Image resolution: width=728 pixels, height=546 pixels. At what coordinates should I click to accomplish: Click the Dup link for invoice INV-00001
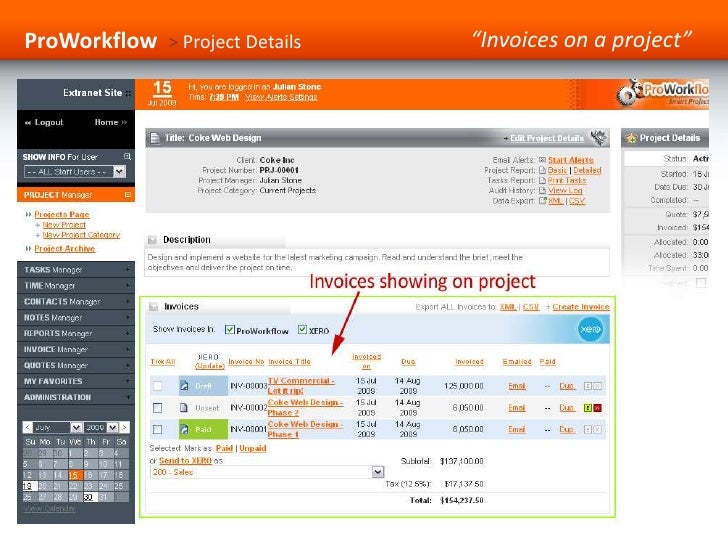click(567, 429)
